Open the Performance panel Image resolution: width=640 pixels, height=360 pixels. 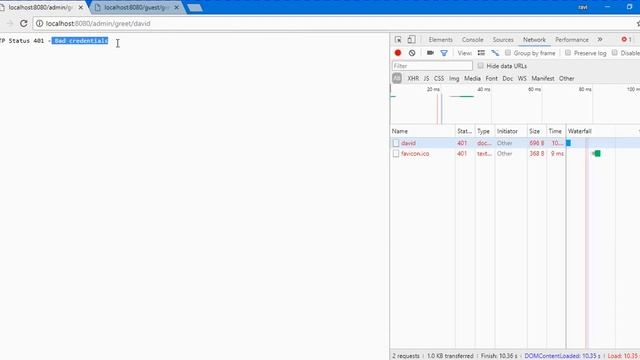pyautogui.click(x=571, y=40)
